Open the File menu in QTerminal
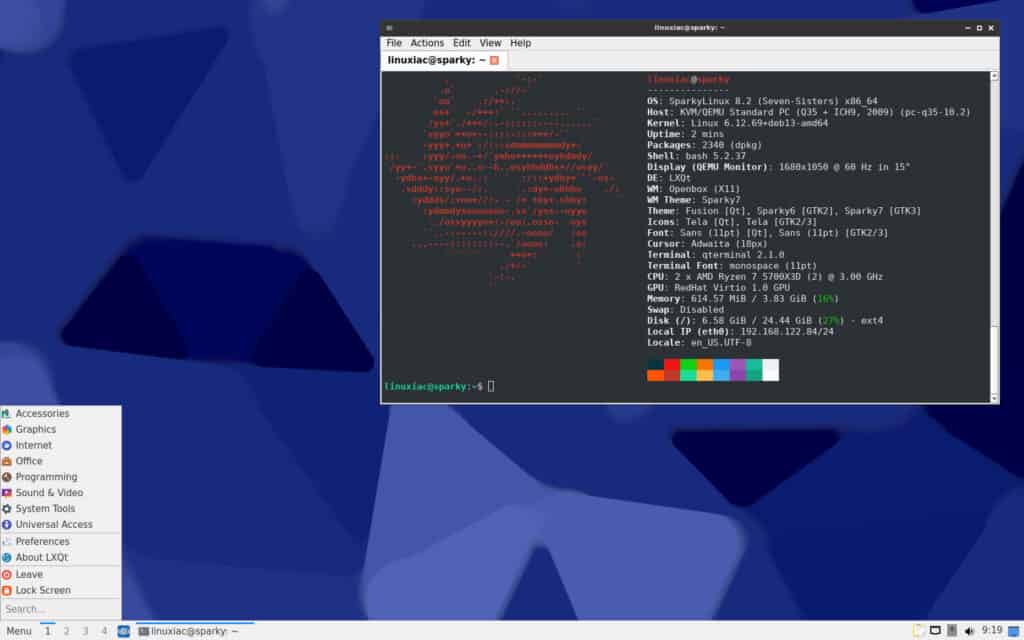The image size is (1024, 640). (394, 43)
